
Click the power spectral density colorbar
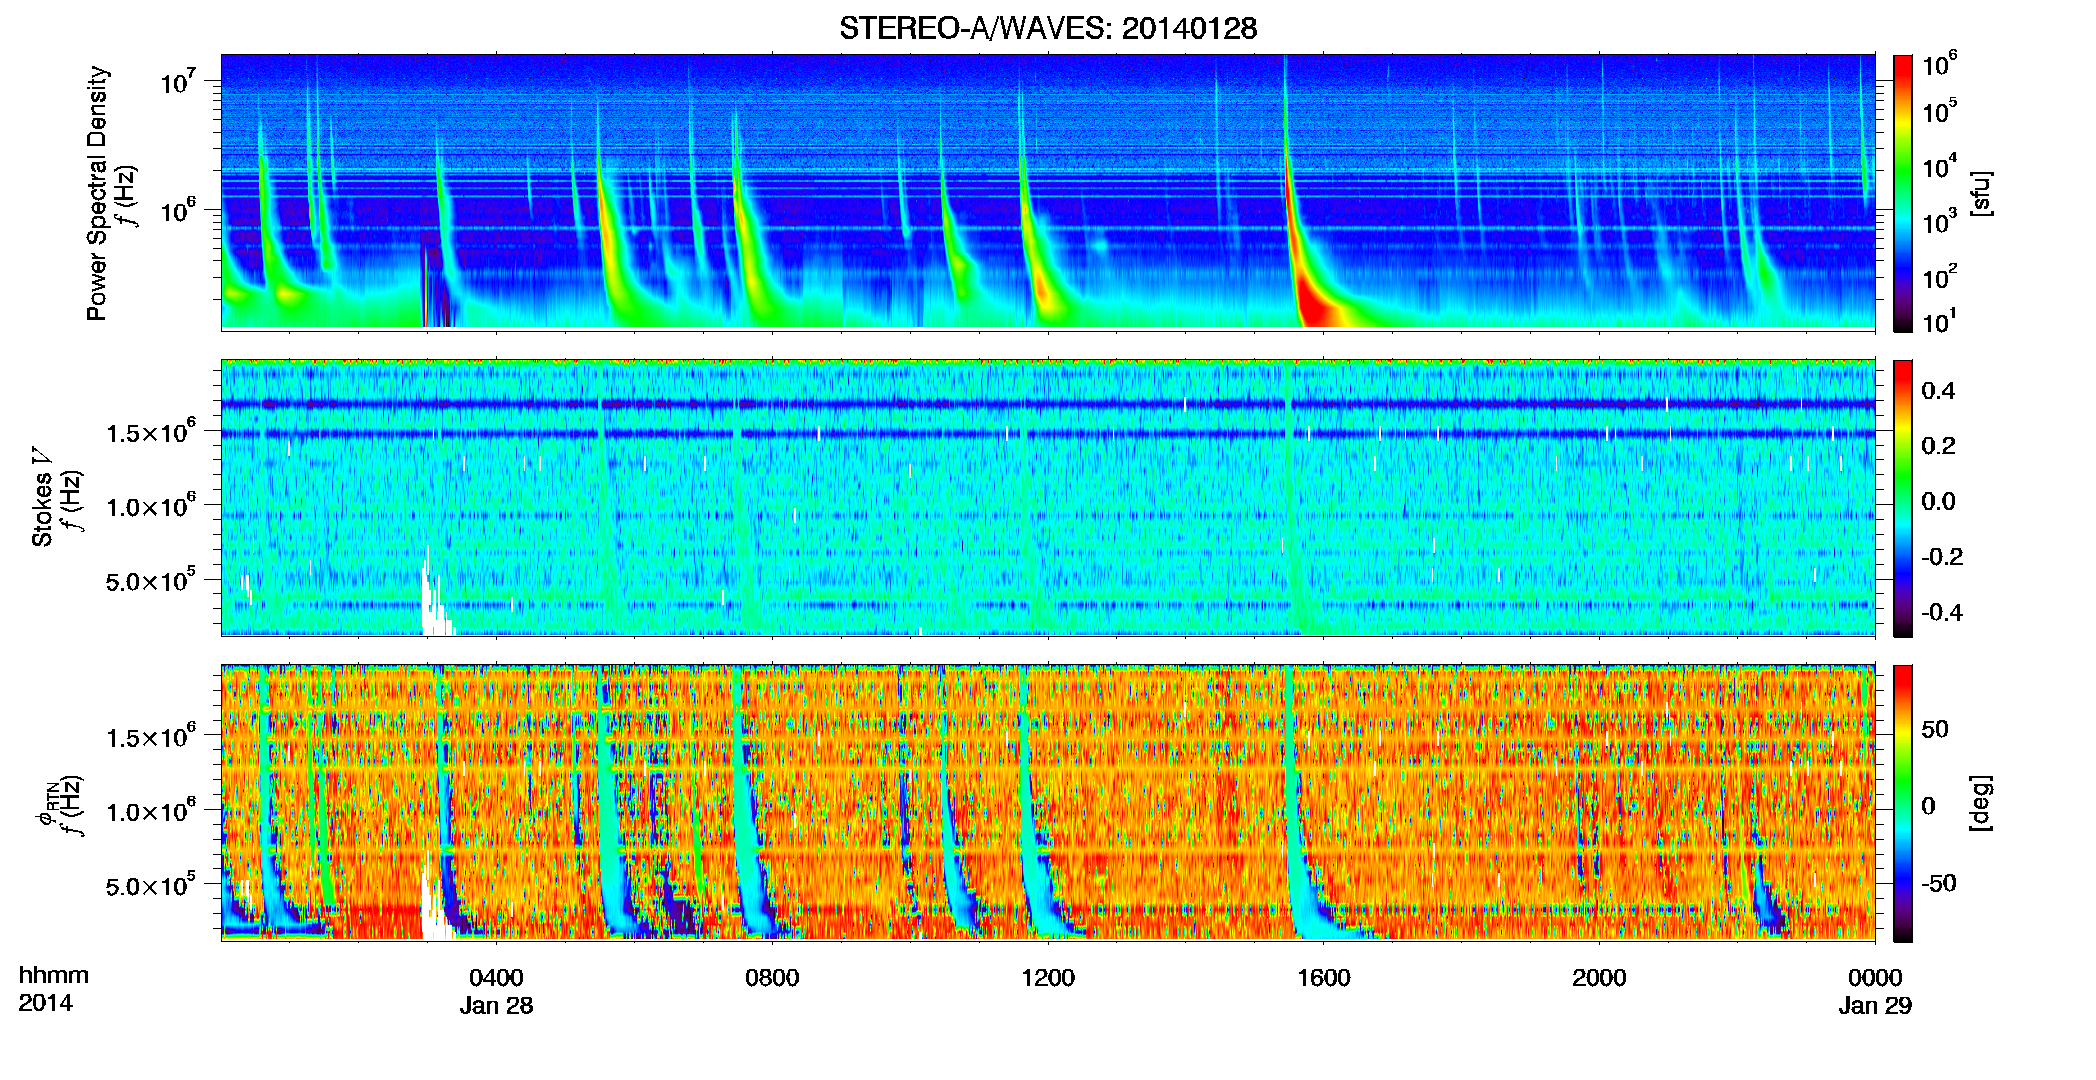click(x=1903, y=193)
